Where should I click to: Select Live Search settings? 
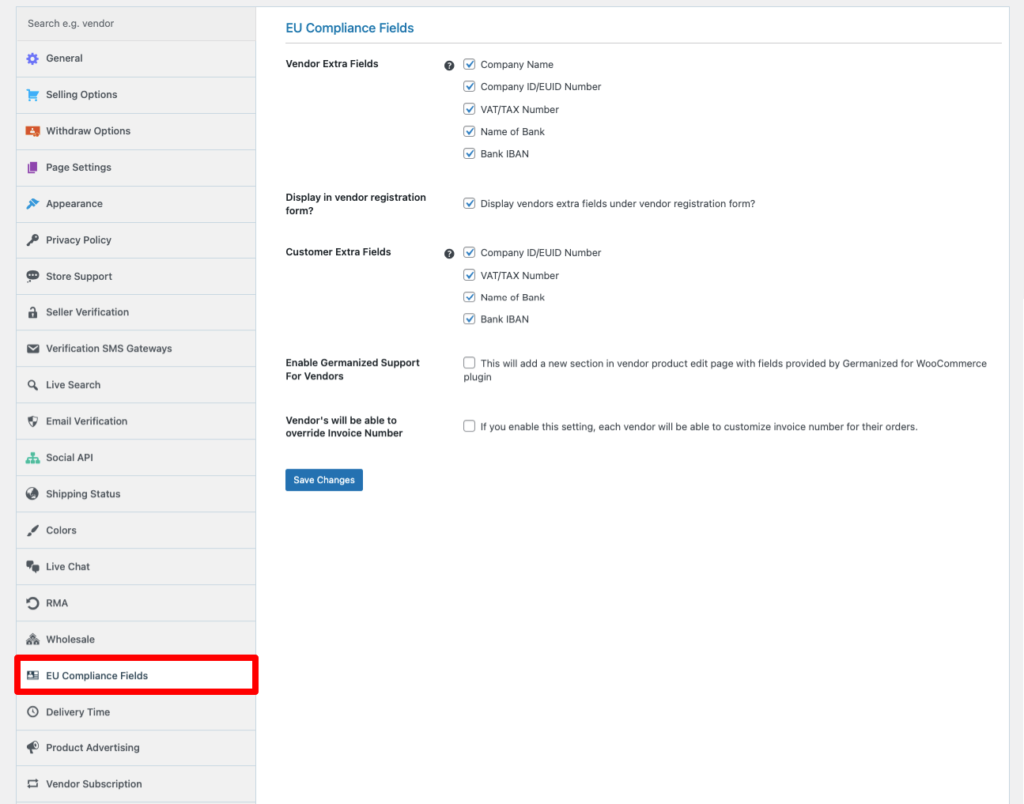click(136, 385)
